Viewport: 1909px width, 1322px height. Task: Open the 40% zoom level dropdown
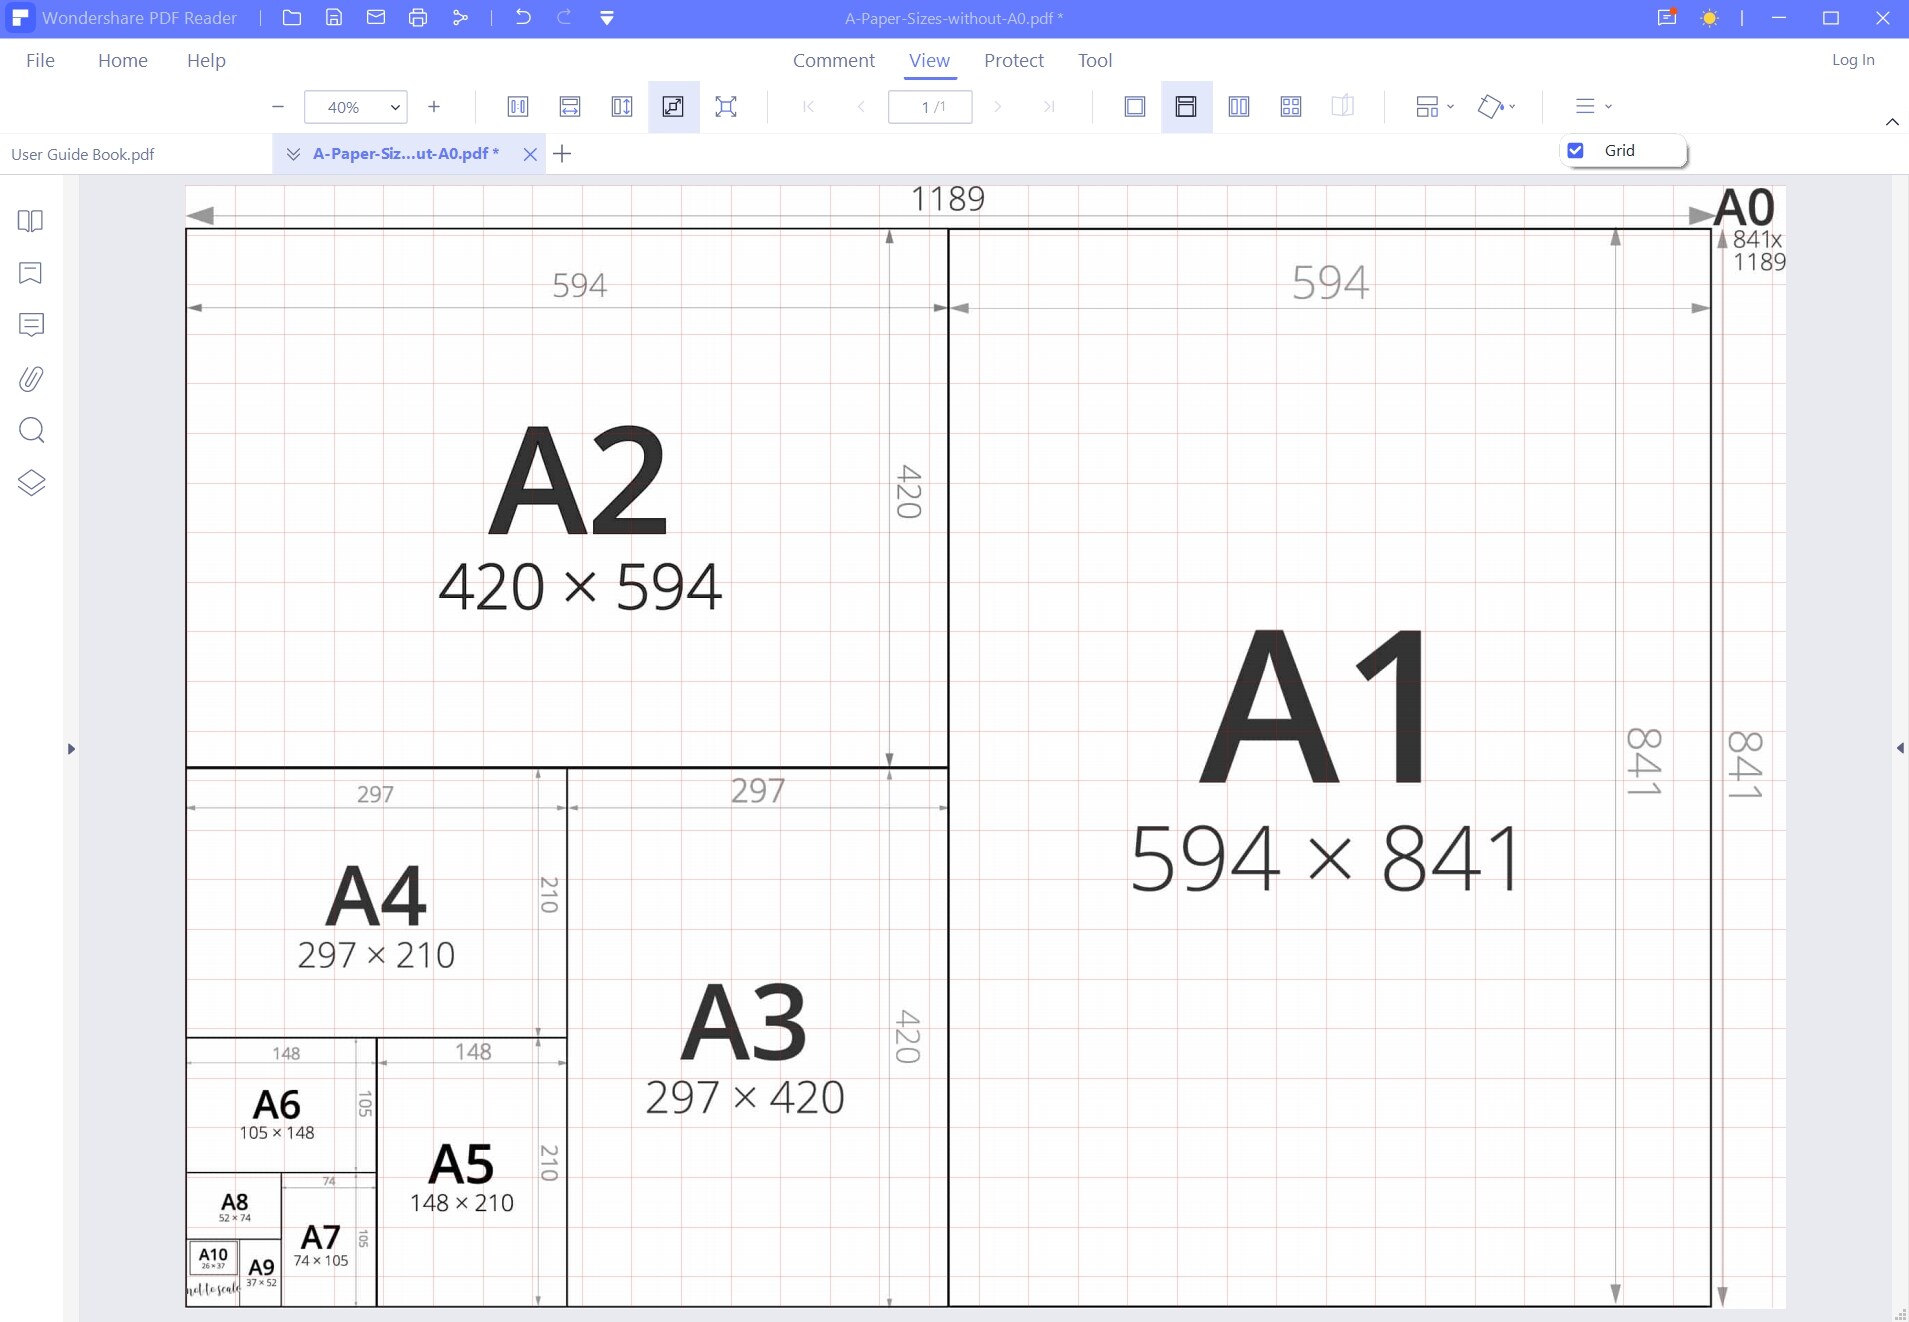(356, 107)
